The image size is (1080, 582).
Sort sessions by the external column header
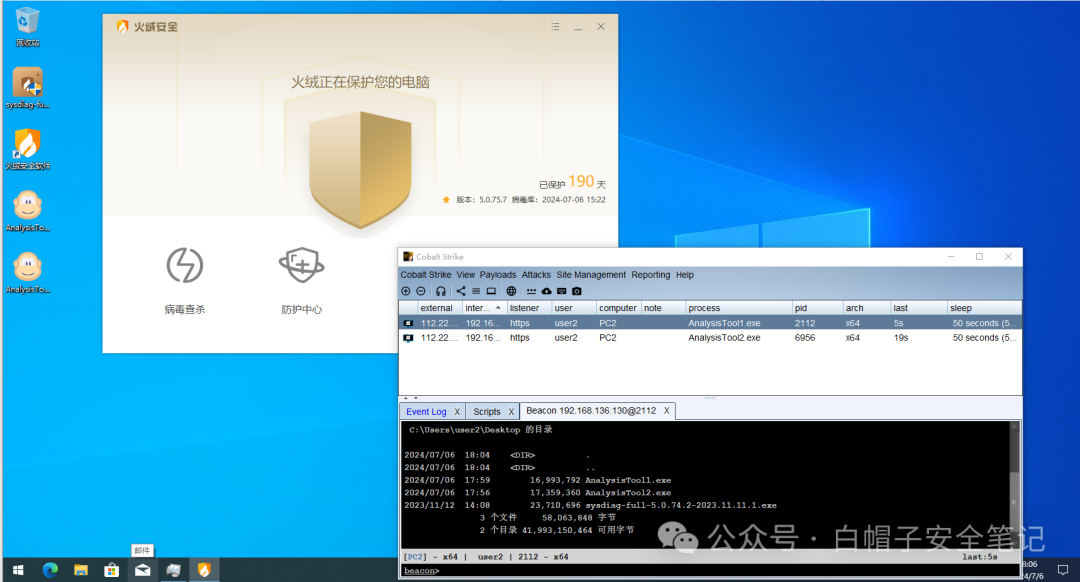pyautogui.click(x=440, y=308)
